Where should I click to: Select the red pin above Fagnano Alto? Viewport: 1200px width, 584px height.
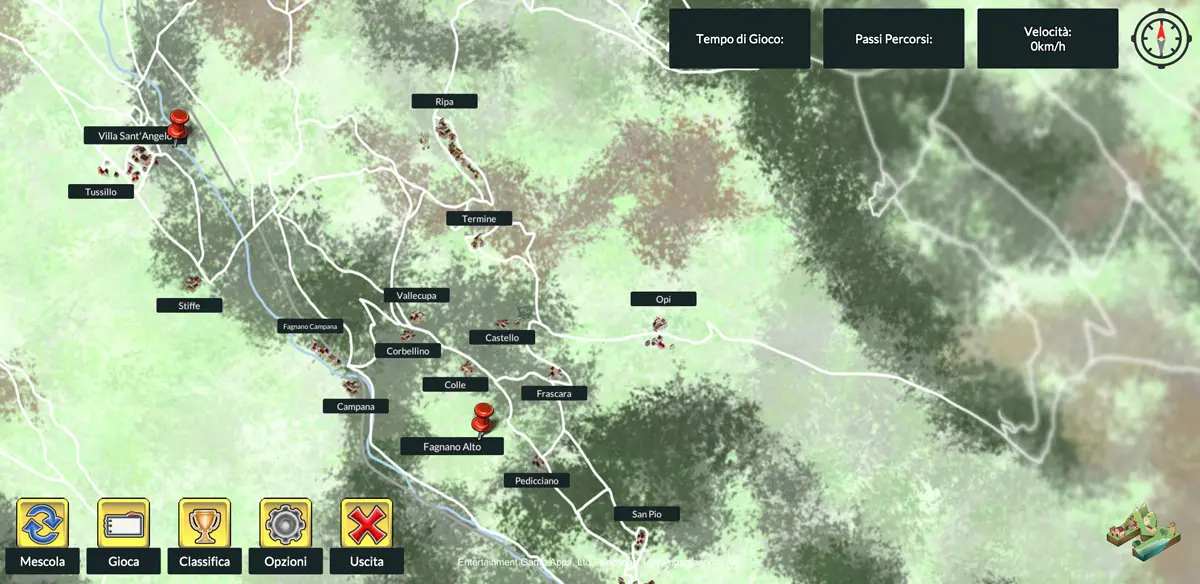point(484,420)
